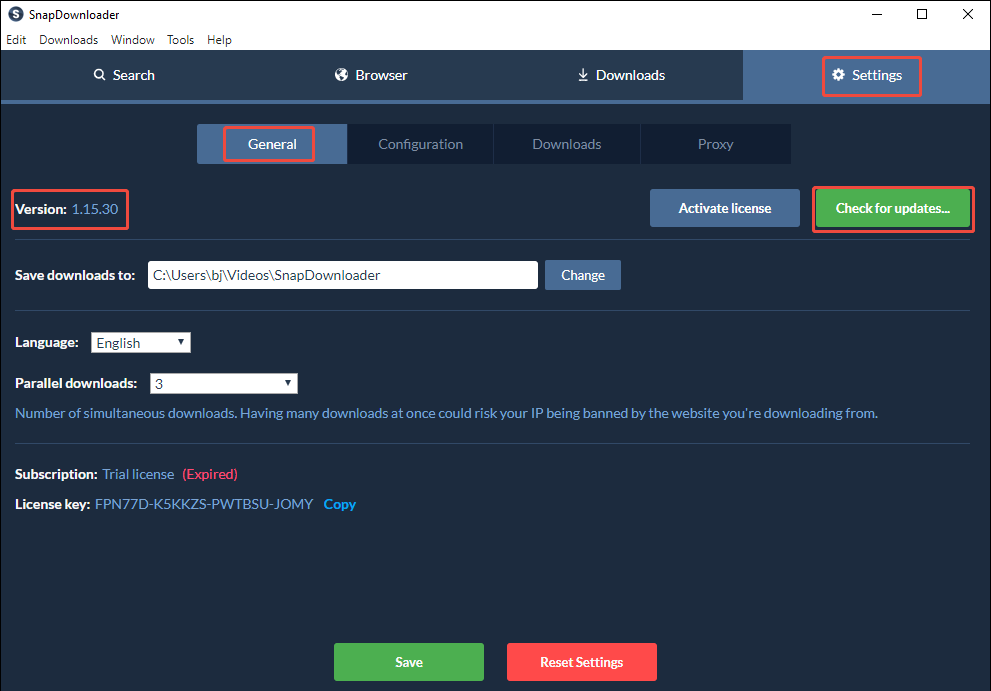Open the Tools menu
The image size is (991, 691).
180,40
